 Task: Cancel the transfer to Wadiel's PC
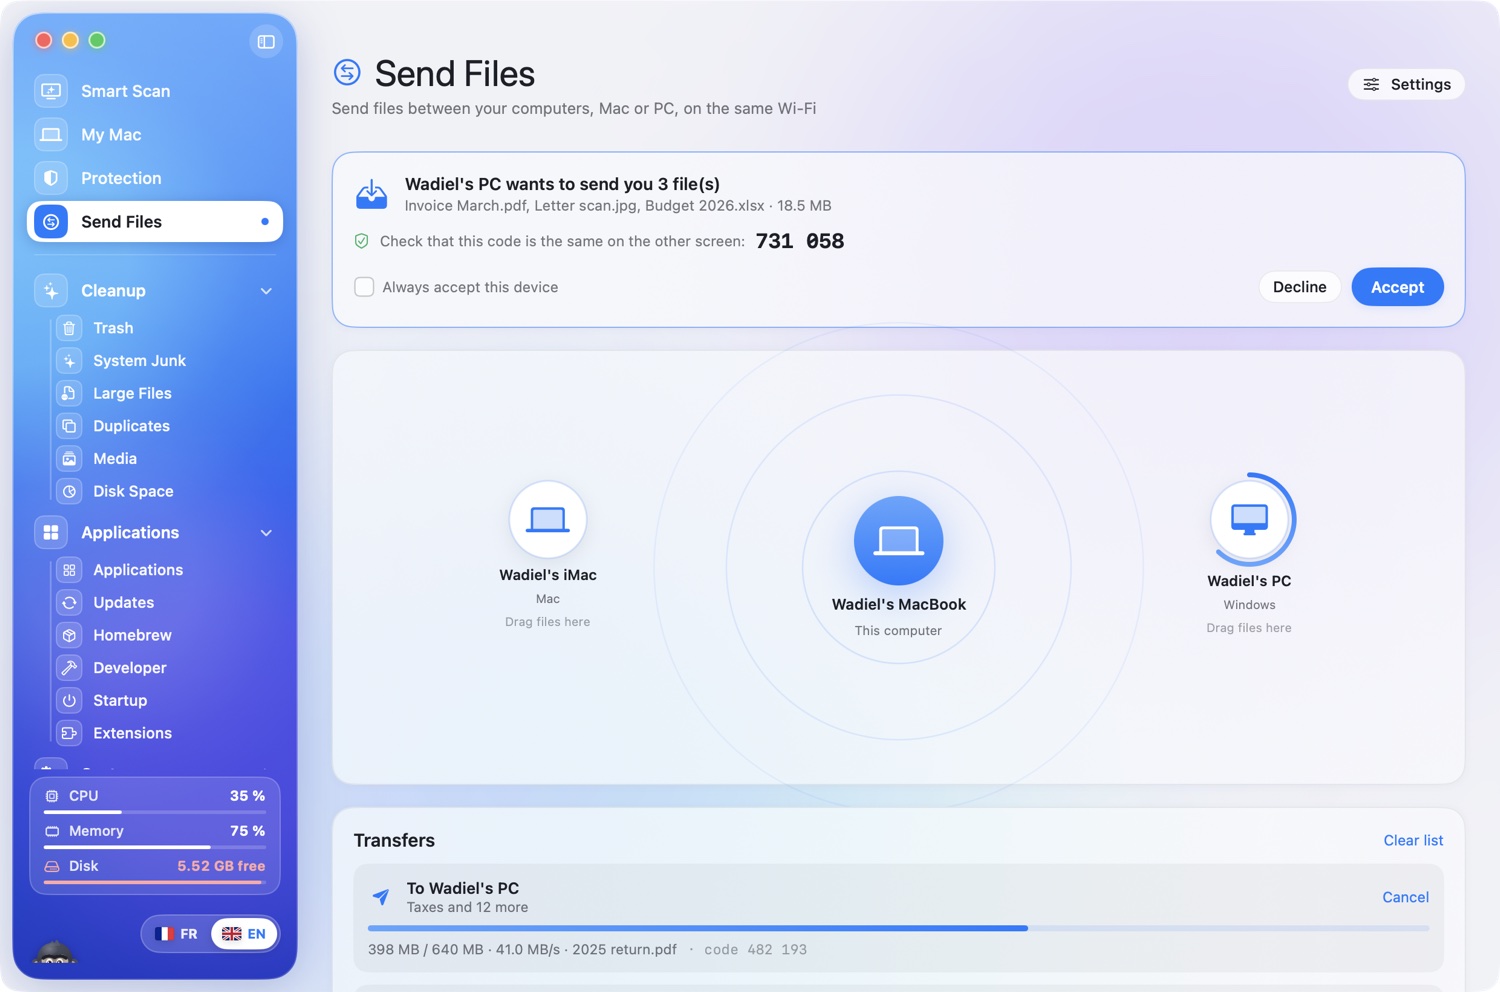point(1405,897)
